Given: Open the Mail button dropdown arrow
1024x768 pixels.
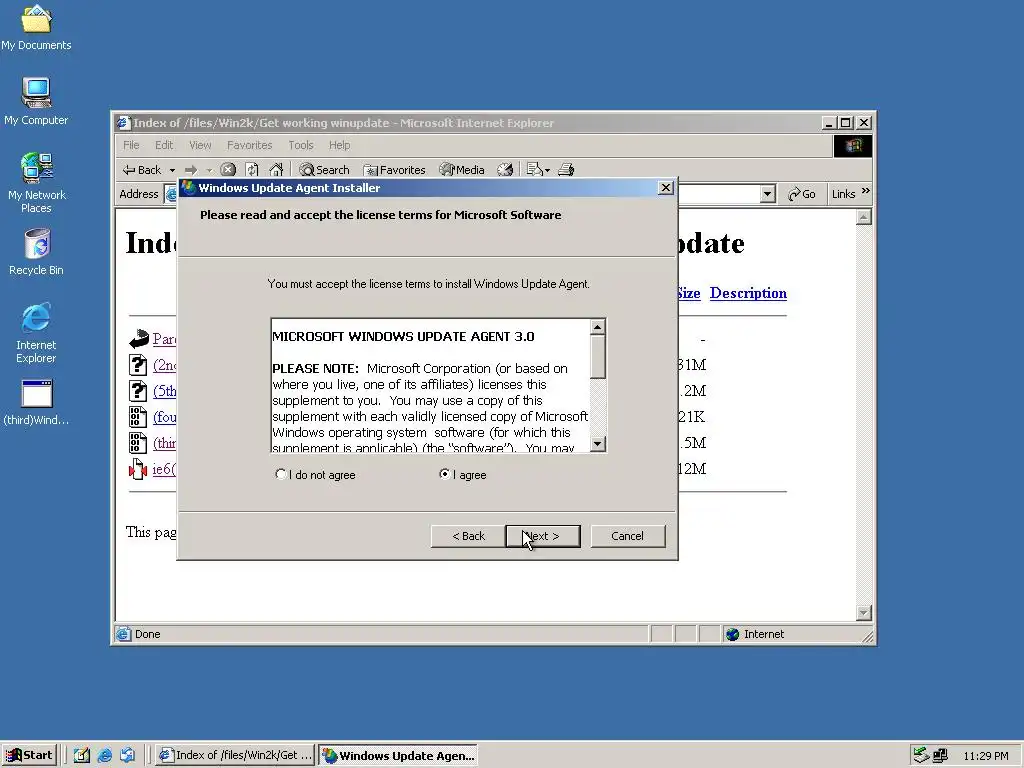Looking at the screenshot, I should [547, 170].
